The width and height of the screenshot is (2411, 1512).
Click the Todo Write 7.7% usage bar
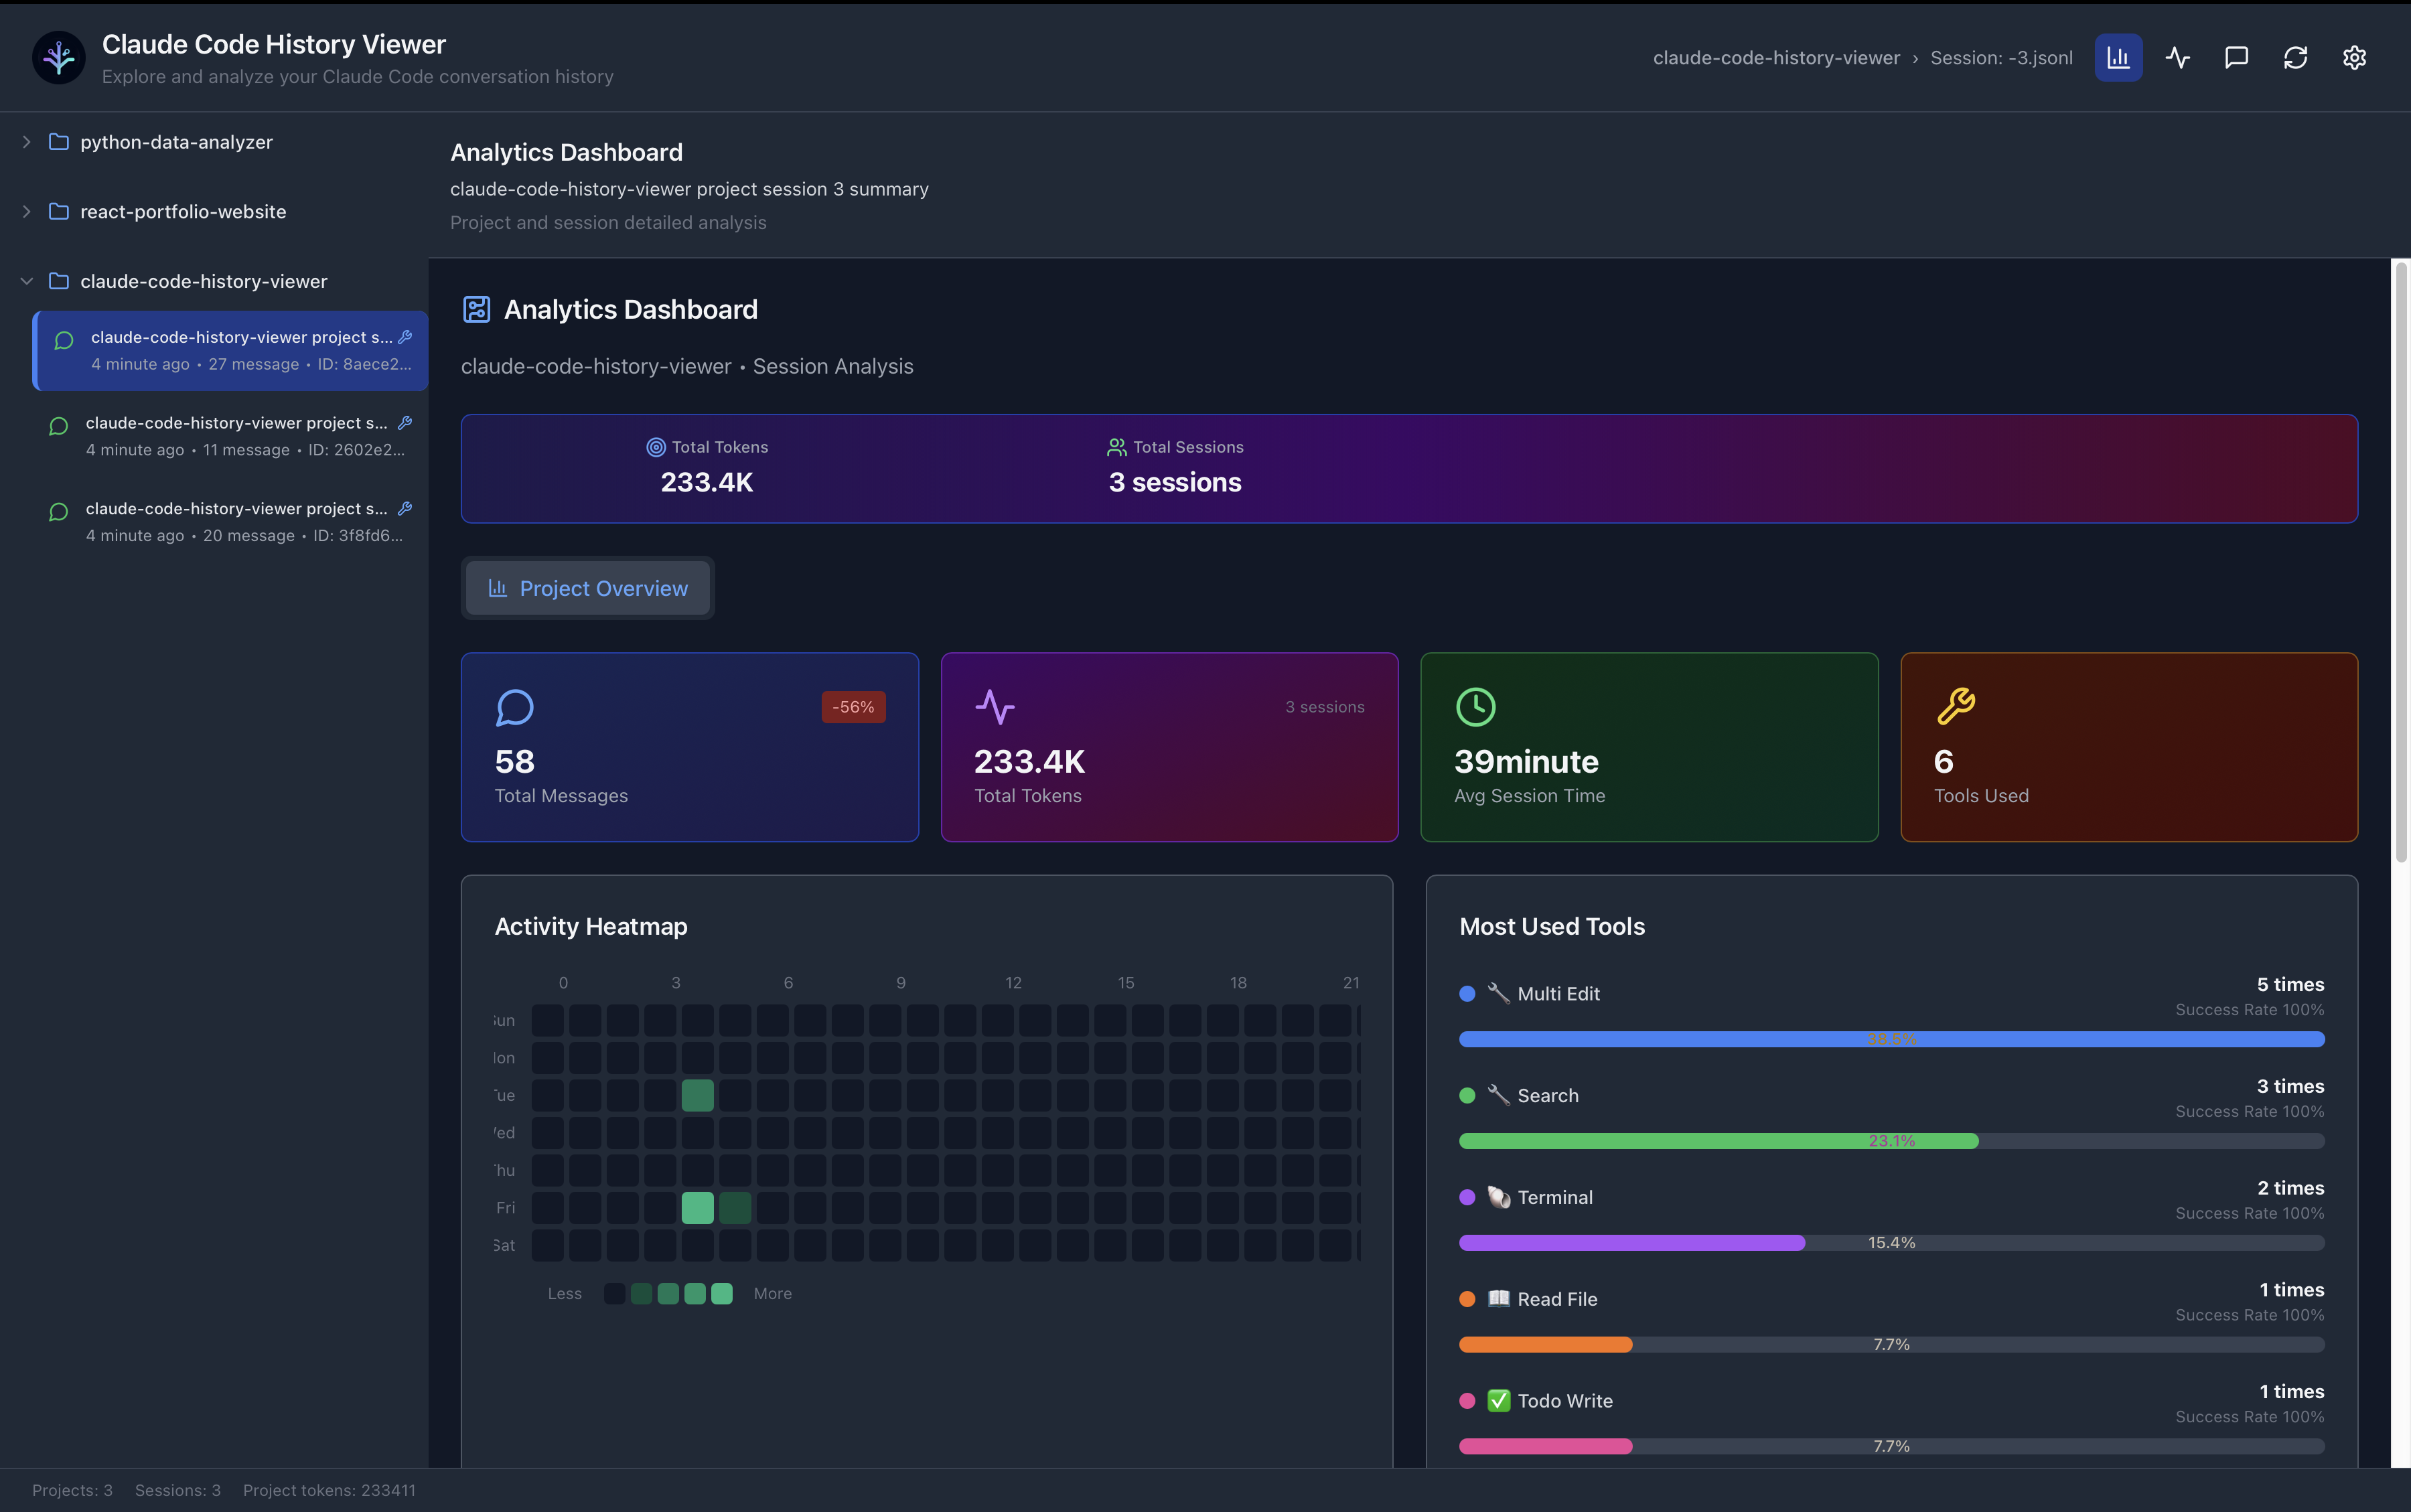pyautogui.click(x=1891, y=1447)
